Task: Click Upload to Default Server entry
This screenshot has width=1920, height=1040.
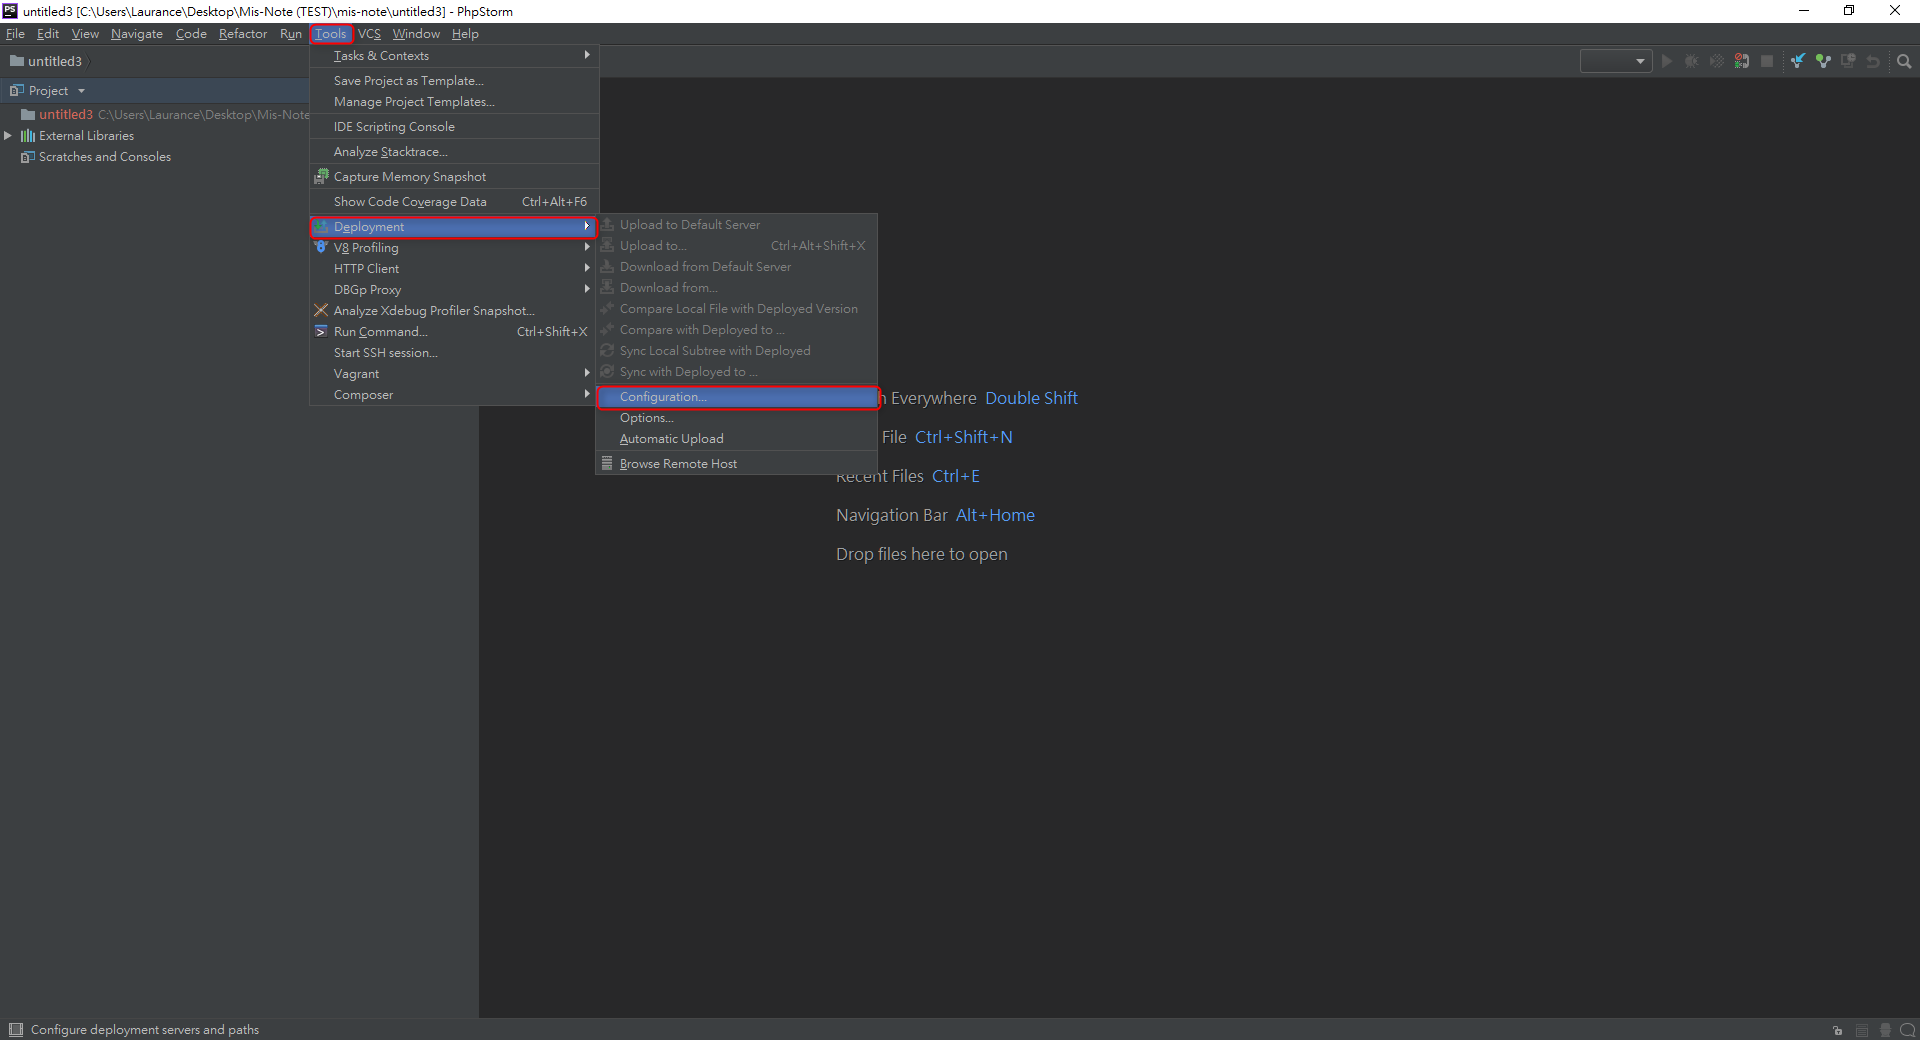Action: click(737, 225)
